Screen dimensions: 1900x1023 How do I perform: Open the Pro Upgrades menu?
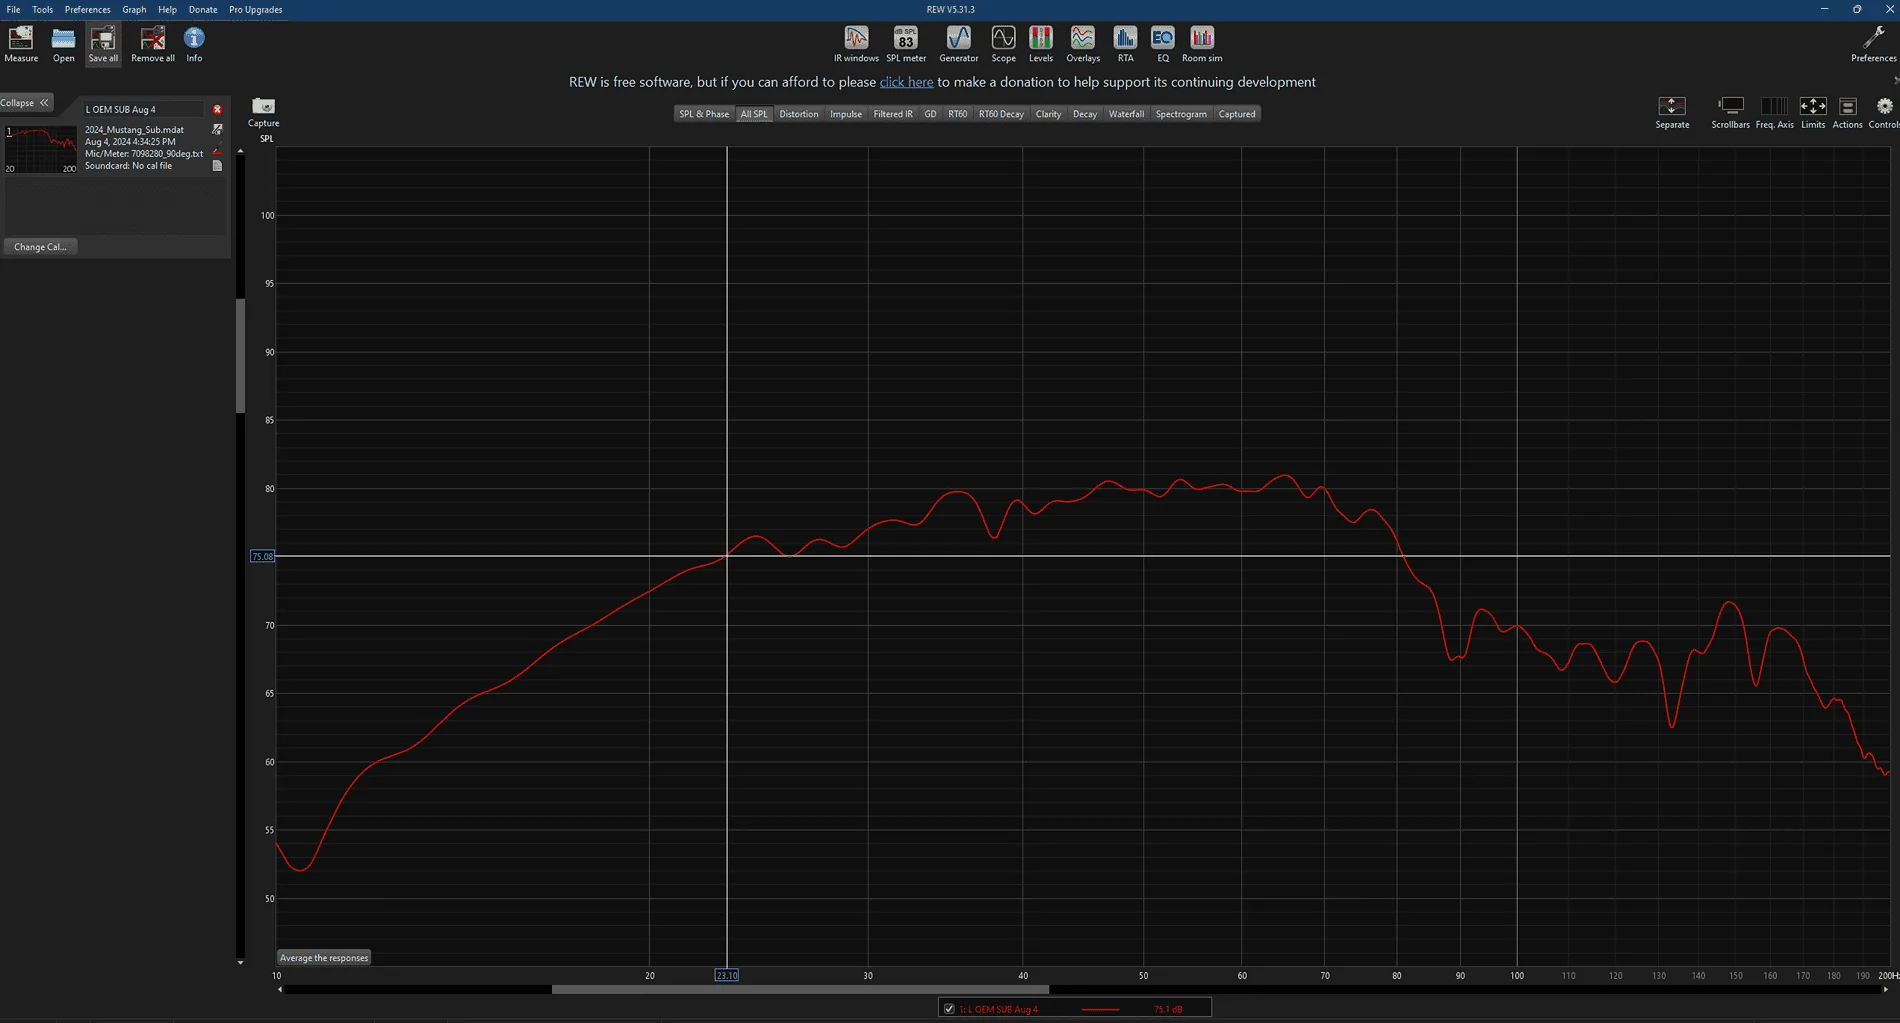coord(255,9)
